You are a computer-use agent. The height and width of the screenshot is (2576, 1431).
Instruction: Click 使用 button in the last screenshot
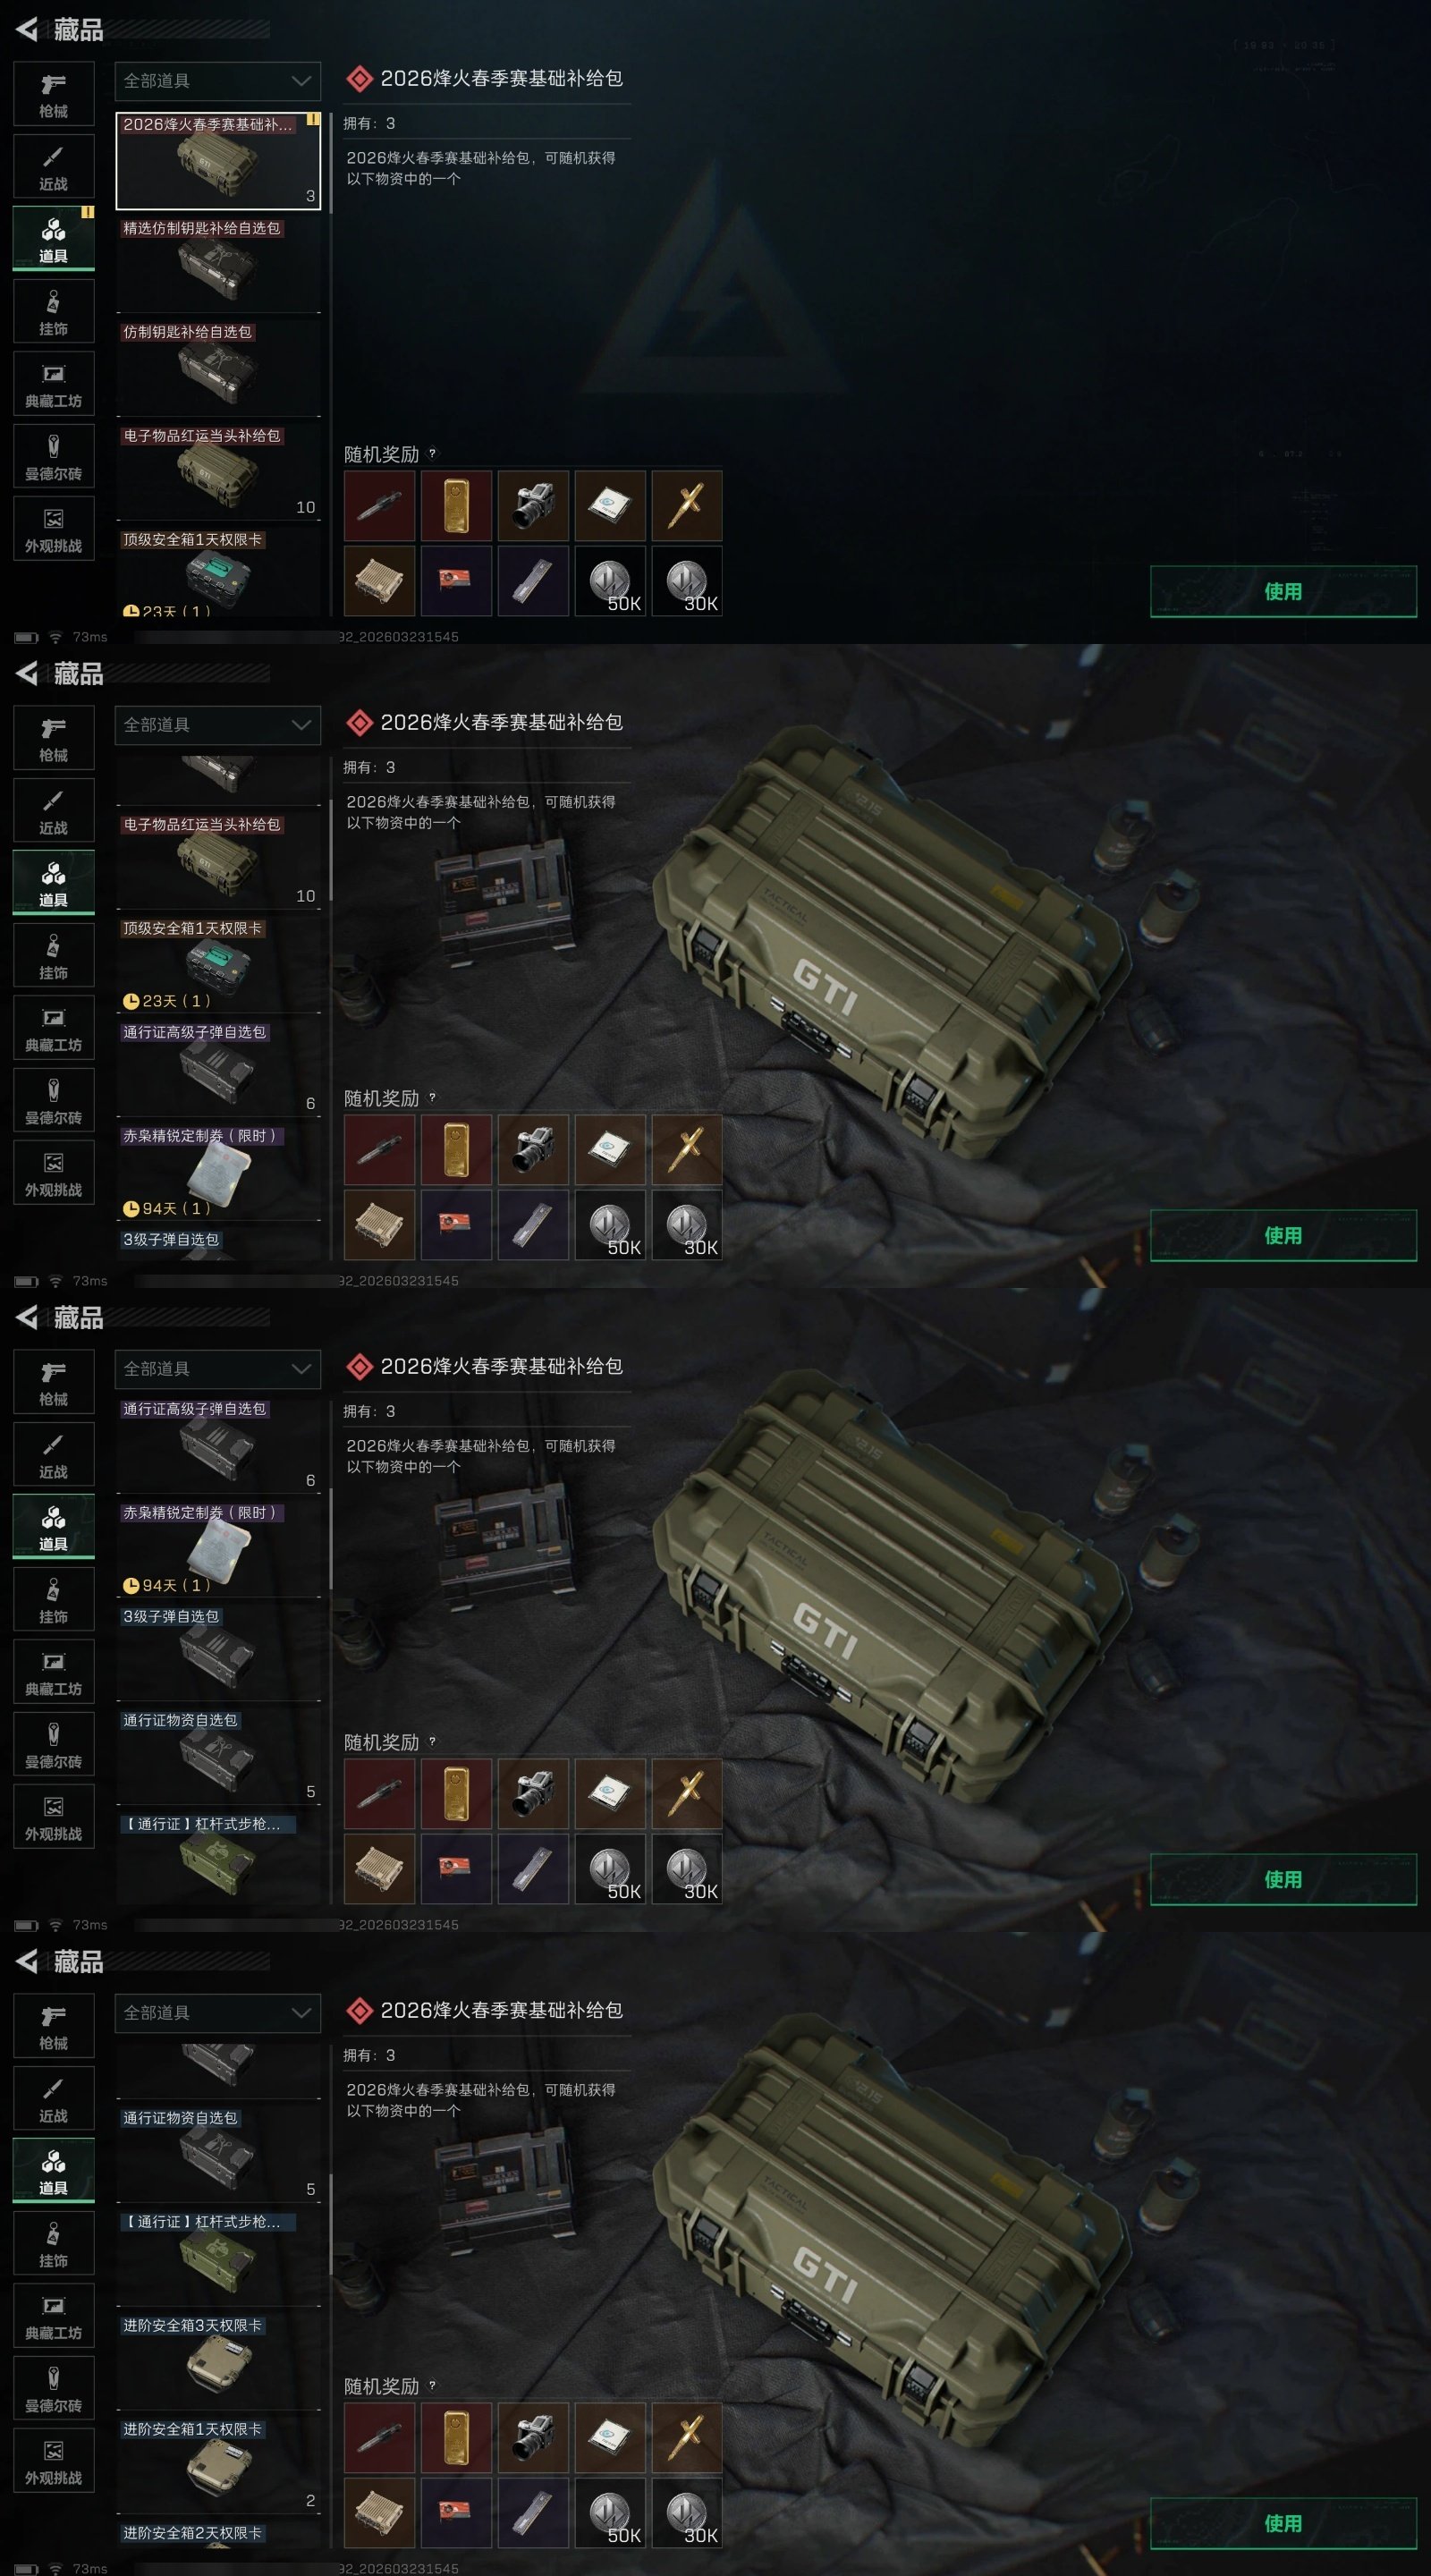click(1283, 2523)
